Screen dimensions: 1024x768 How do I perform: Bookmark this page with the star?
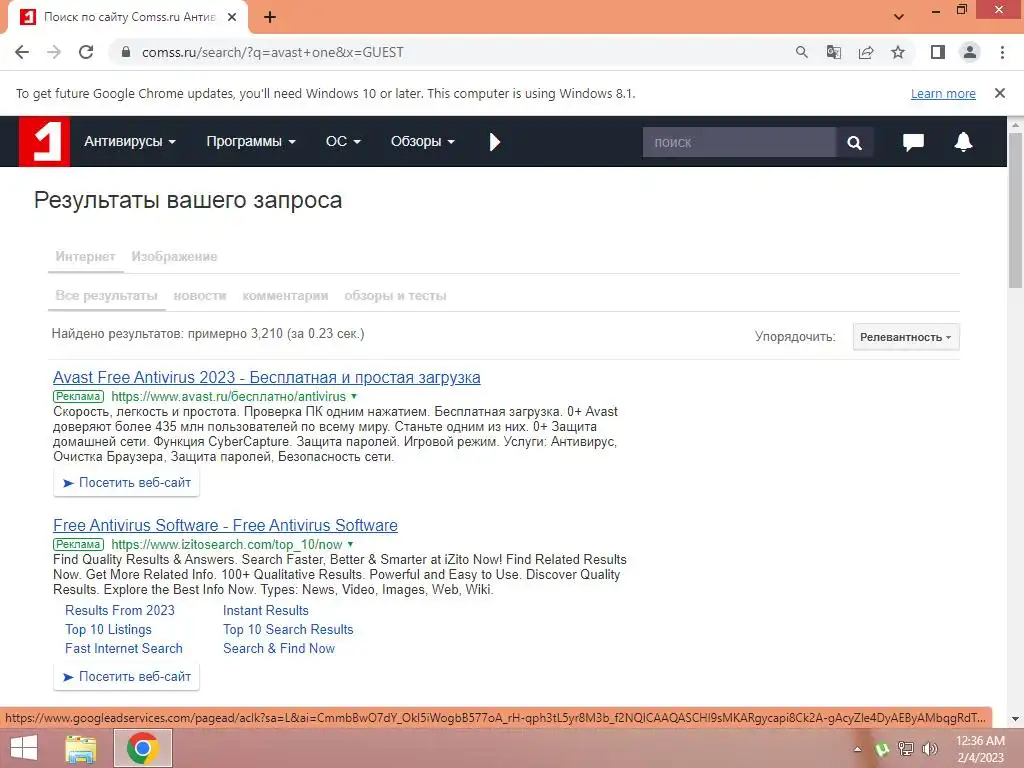point(898,52)
